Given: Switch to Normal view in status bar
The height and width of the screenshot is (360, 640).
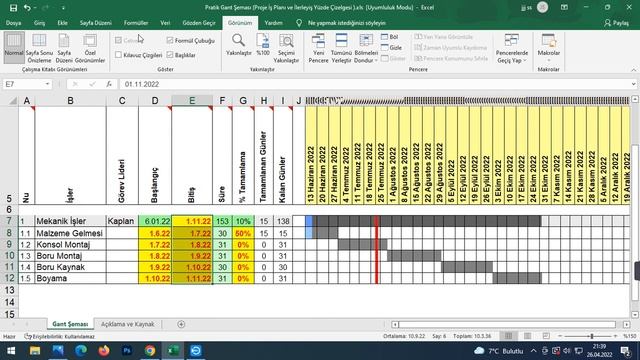Looking at the screenshot, I should [x=508, y=336].
